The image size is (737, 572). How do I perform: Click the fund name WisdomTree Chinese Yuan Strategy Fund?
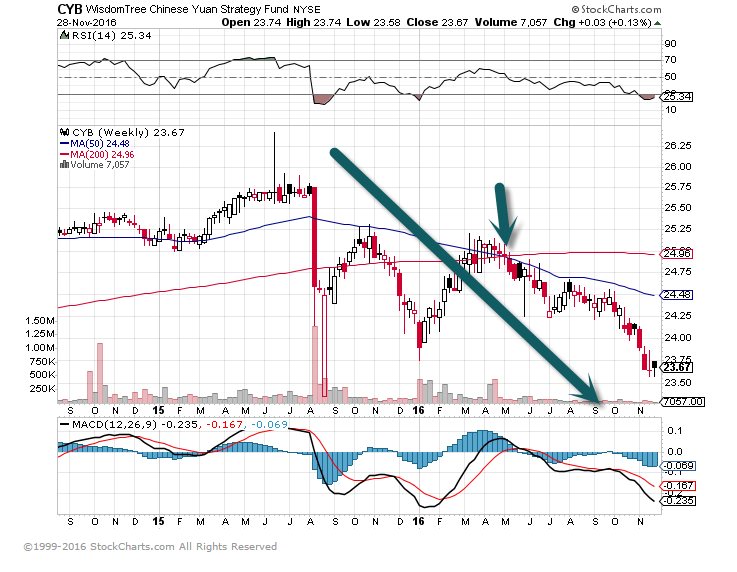point(188,9)
